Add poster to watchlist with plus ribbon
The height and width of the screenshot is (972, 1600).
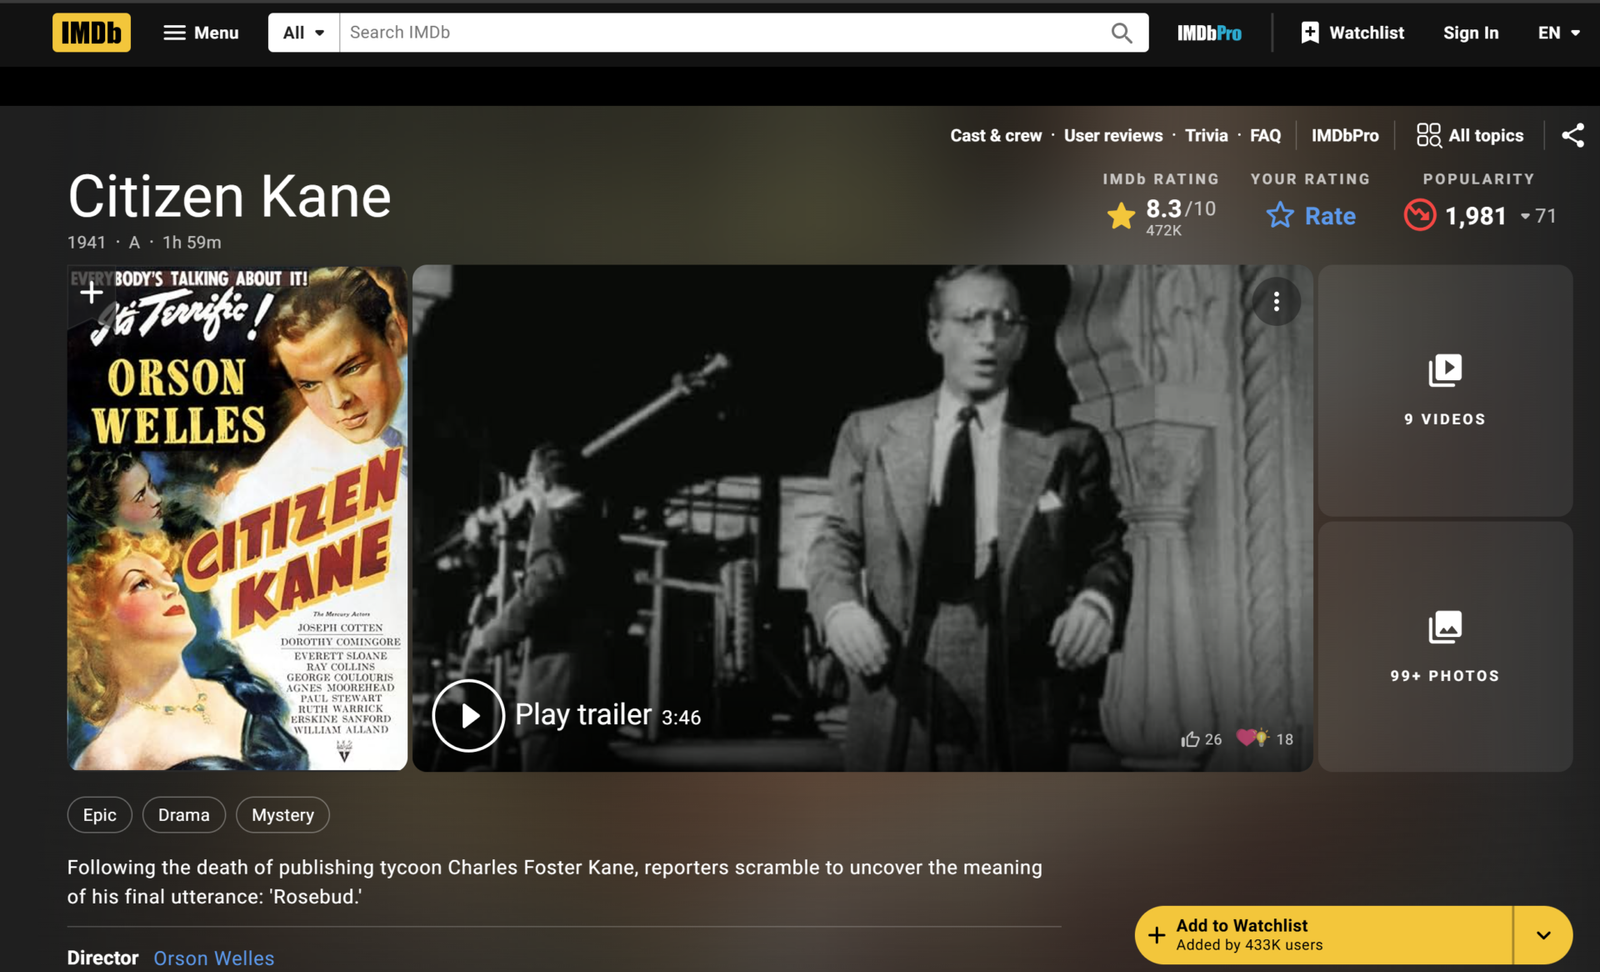coord(91,292)
